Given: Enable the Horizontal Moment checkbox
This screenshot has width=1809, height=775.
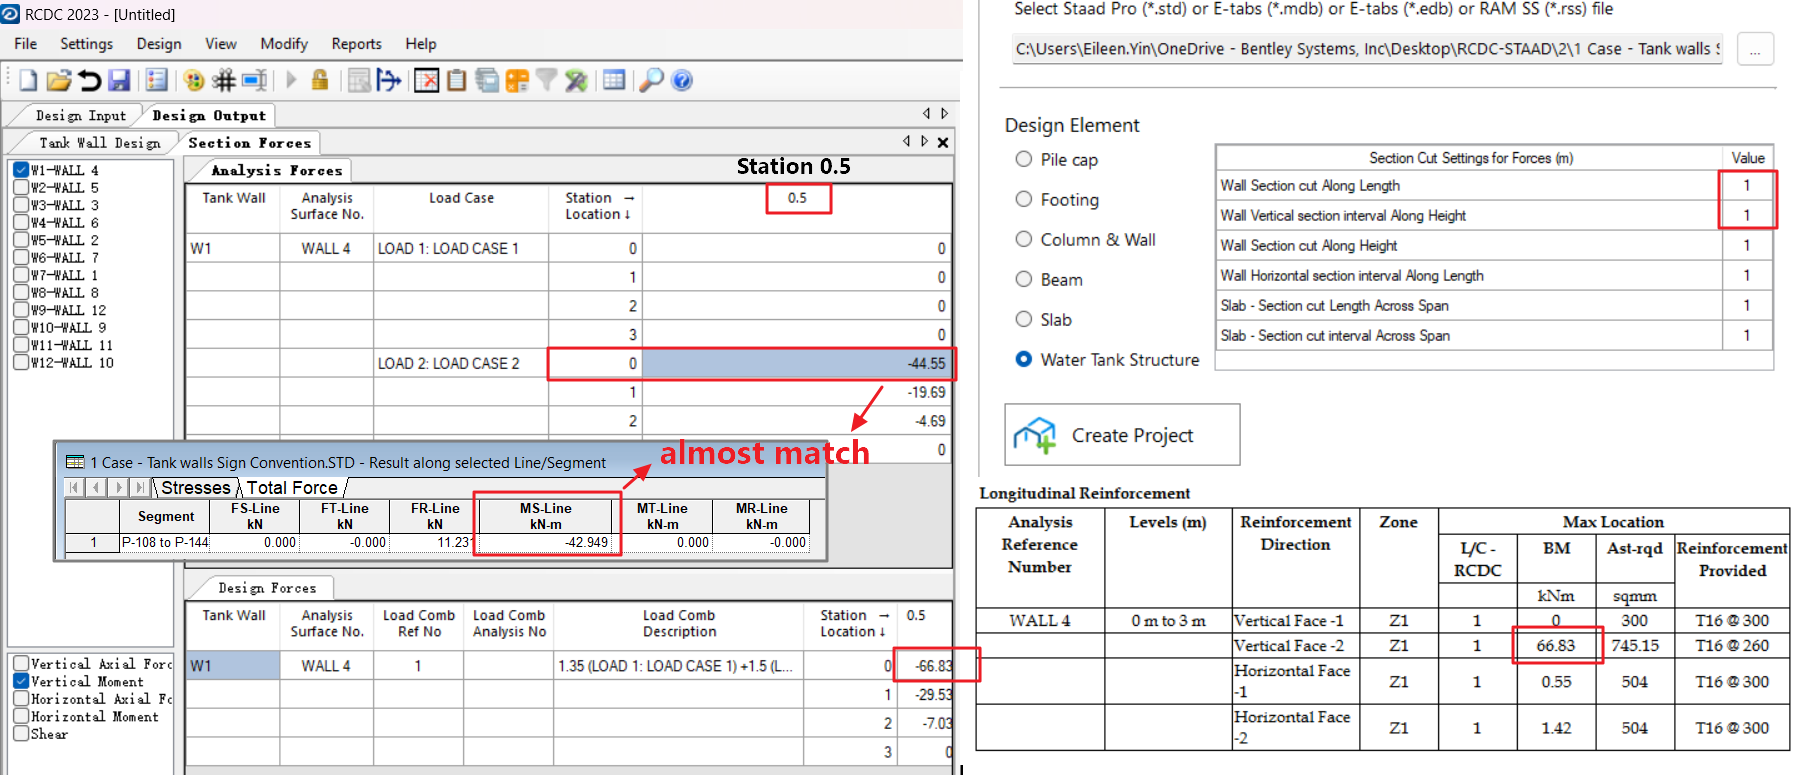Looking at the screenshot, I should pyautogui.click(x=21, y=716).
